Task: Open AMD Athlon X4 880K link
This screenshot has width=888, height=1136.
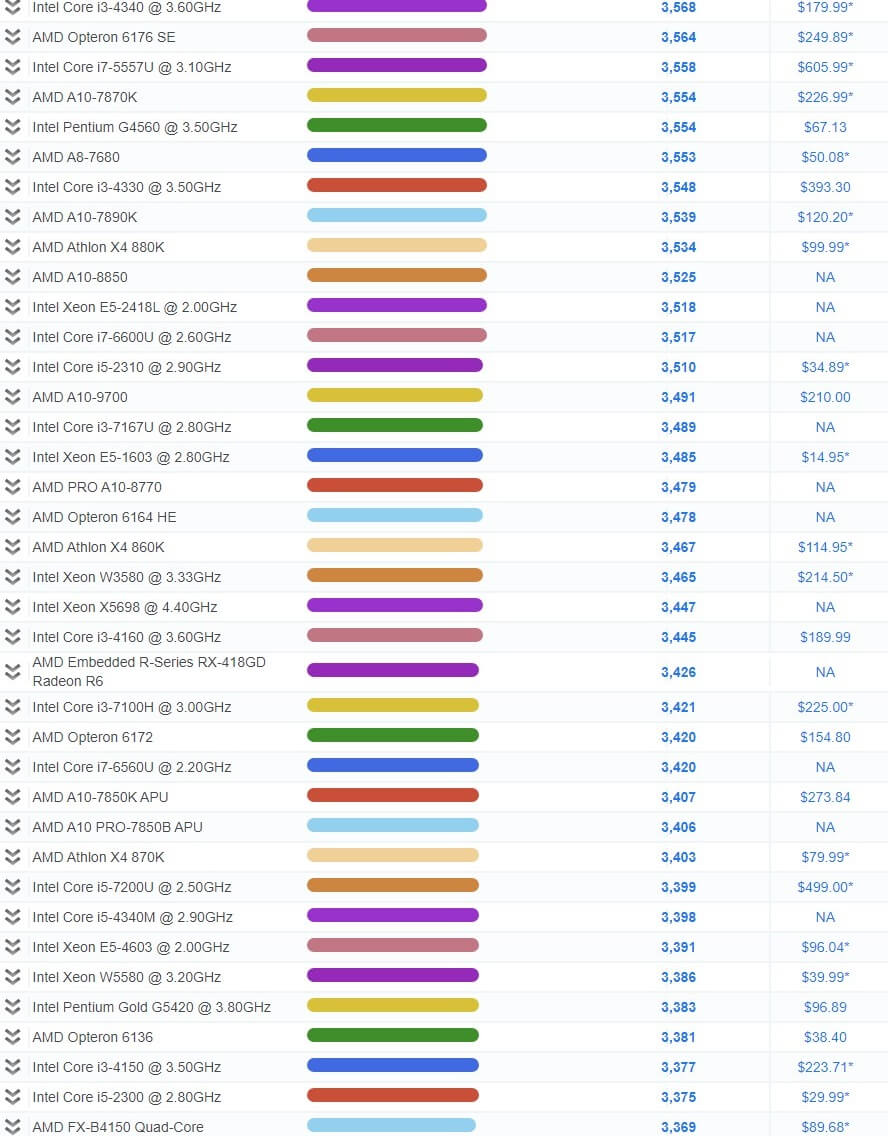Action: point(99,247)
